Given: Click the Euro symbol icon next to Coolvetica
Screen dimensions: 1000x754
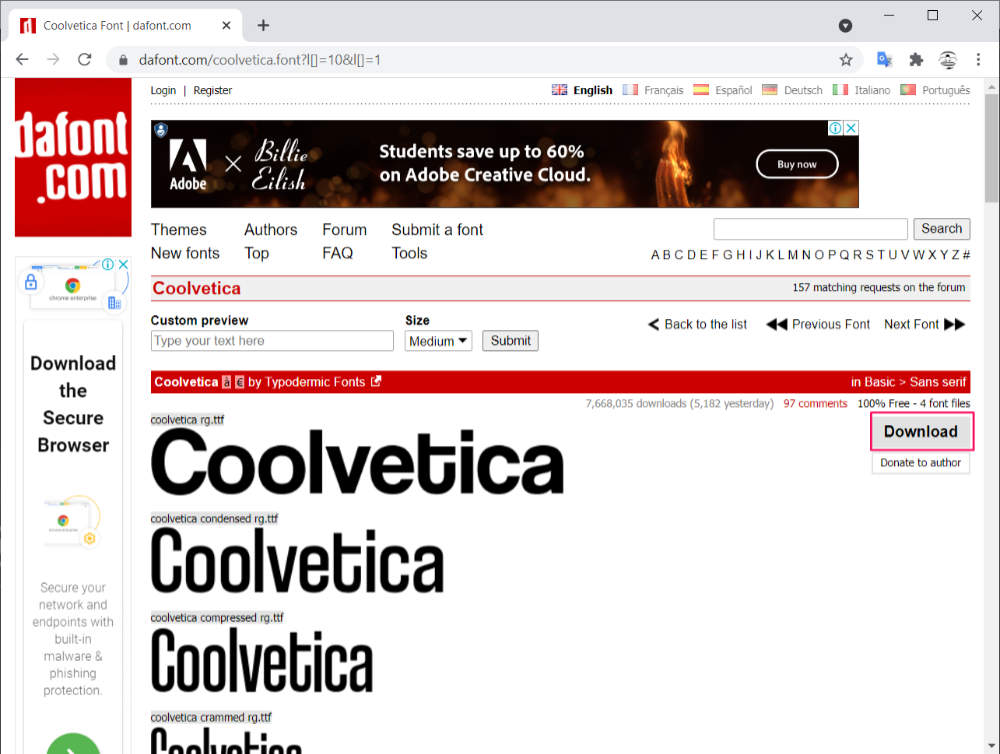Looking at the screenshot, I should pos(240,382).
